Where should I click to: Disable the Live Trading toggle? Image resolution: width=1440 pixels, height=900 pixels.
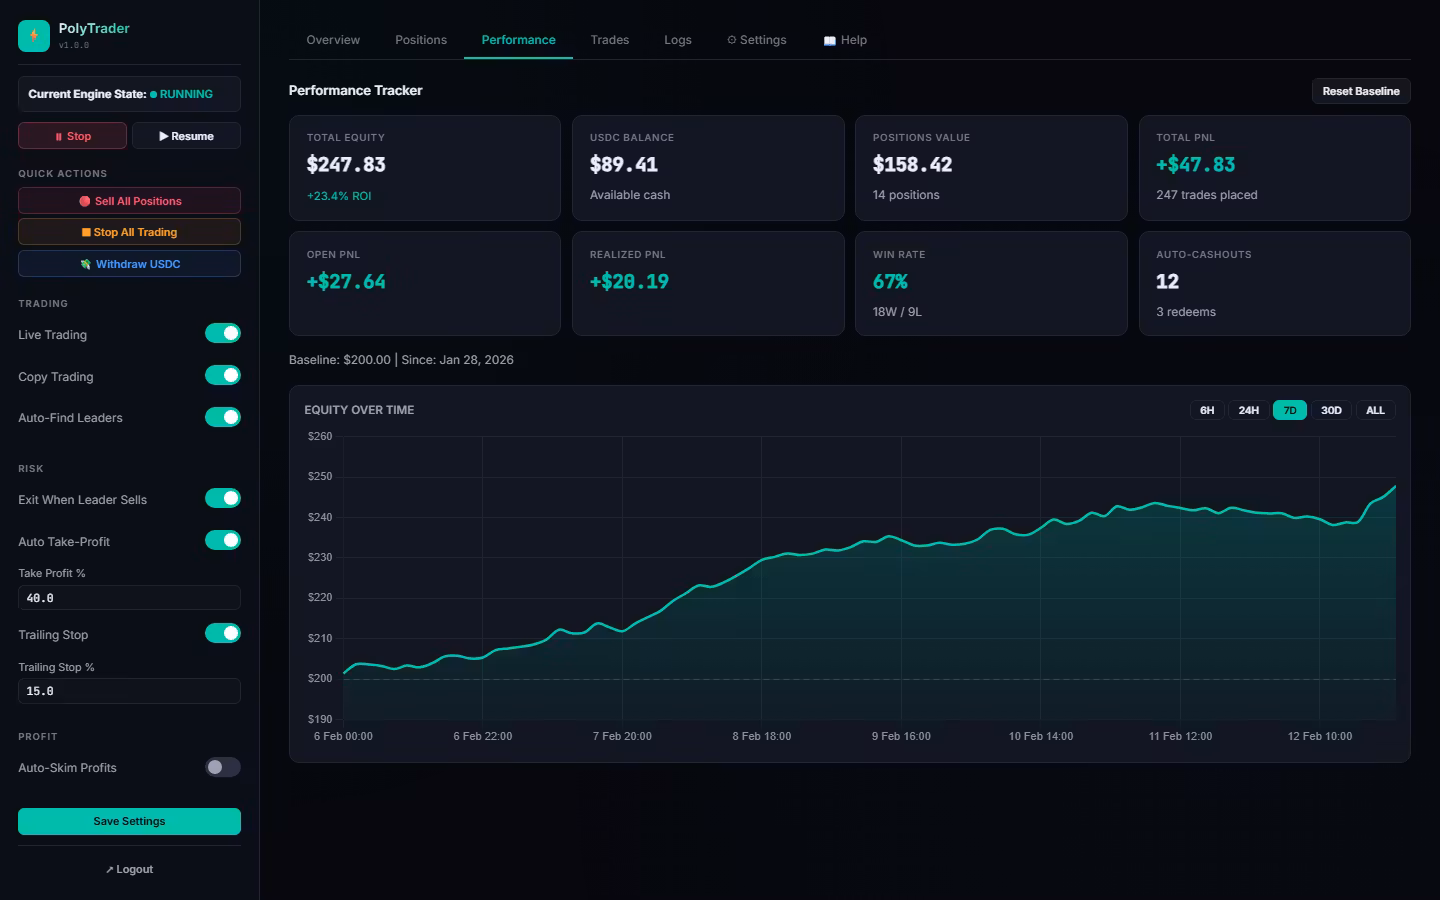click(x=222, y=334)
